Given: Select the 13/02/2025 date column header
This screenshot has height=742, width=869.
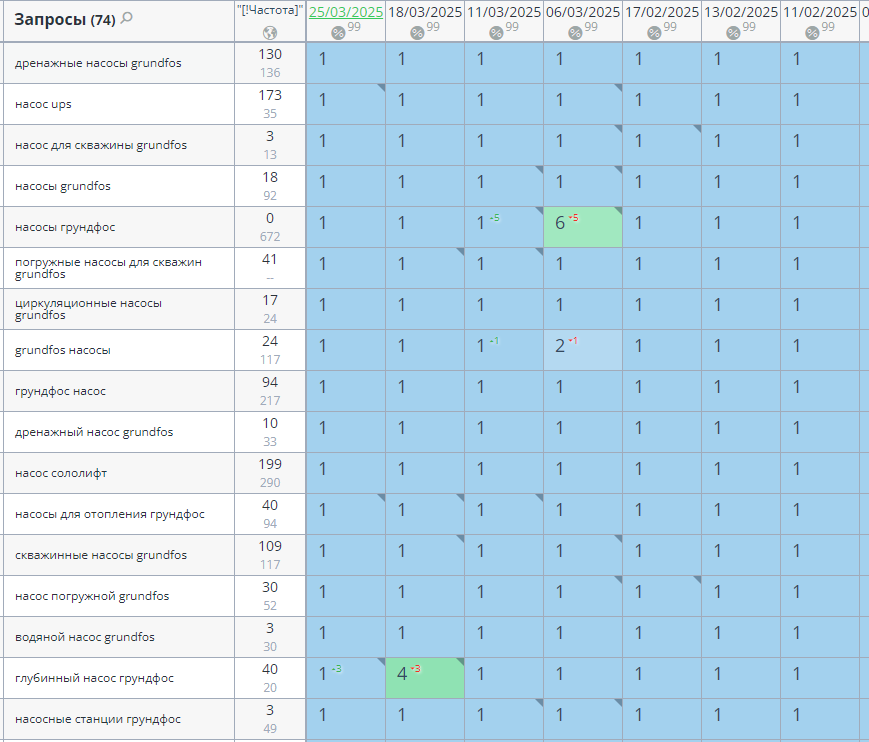Looking at the screenshot, I should tap(741, 12).
